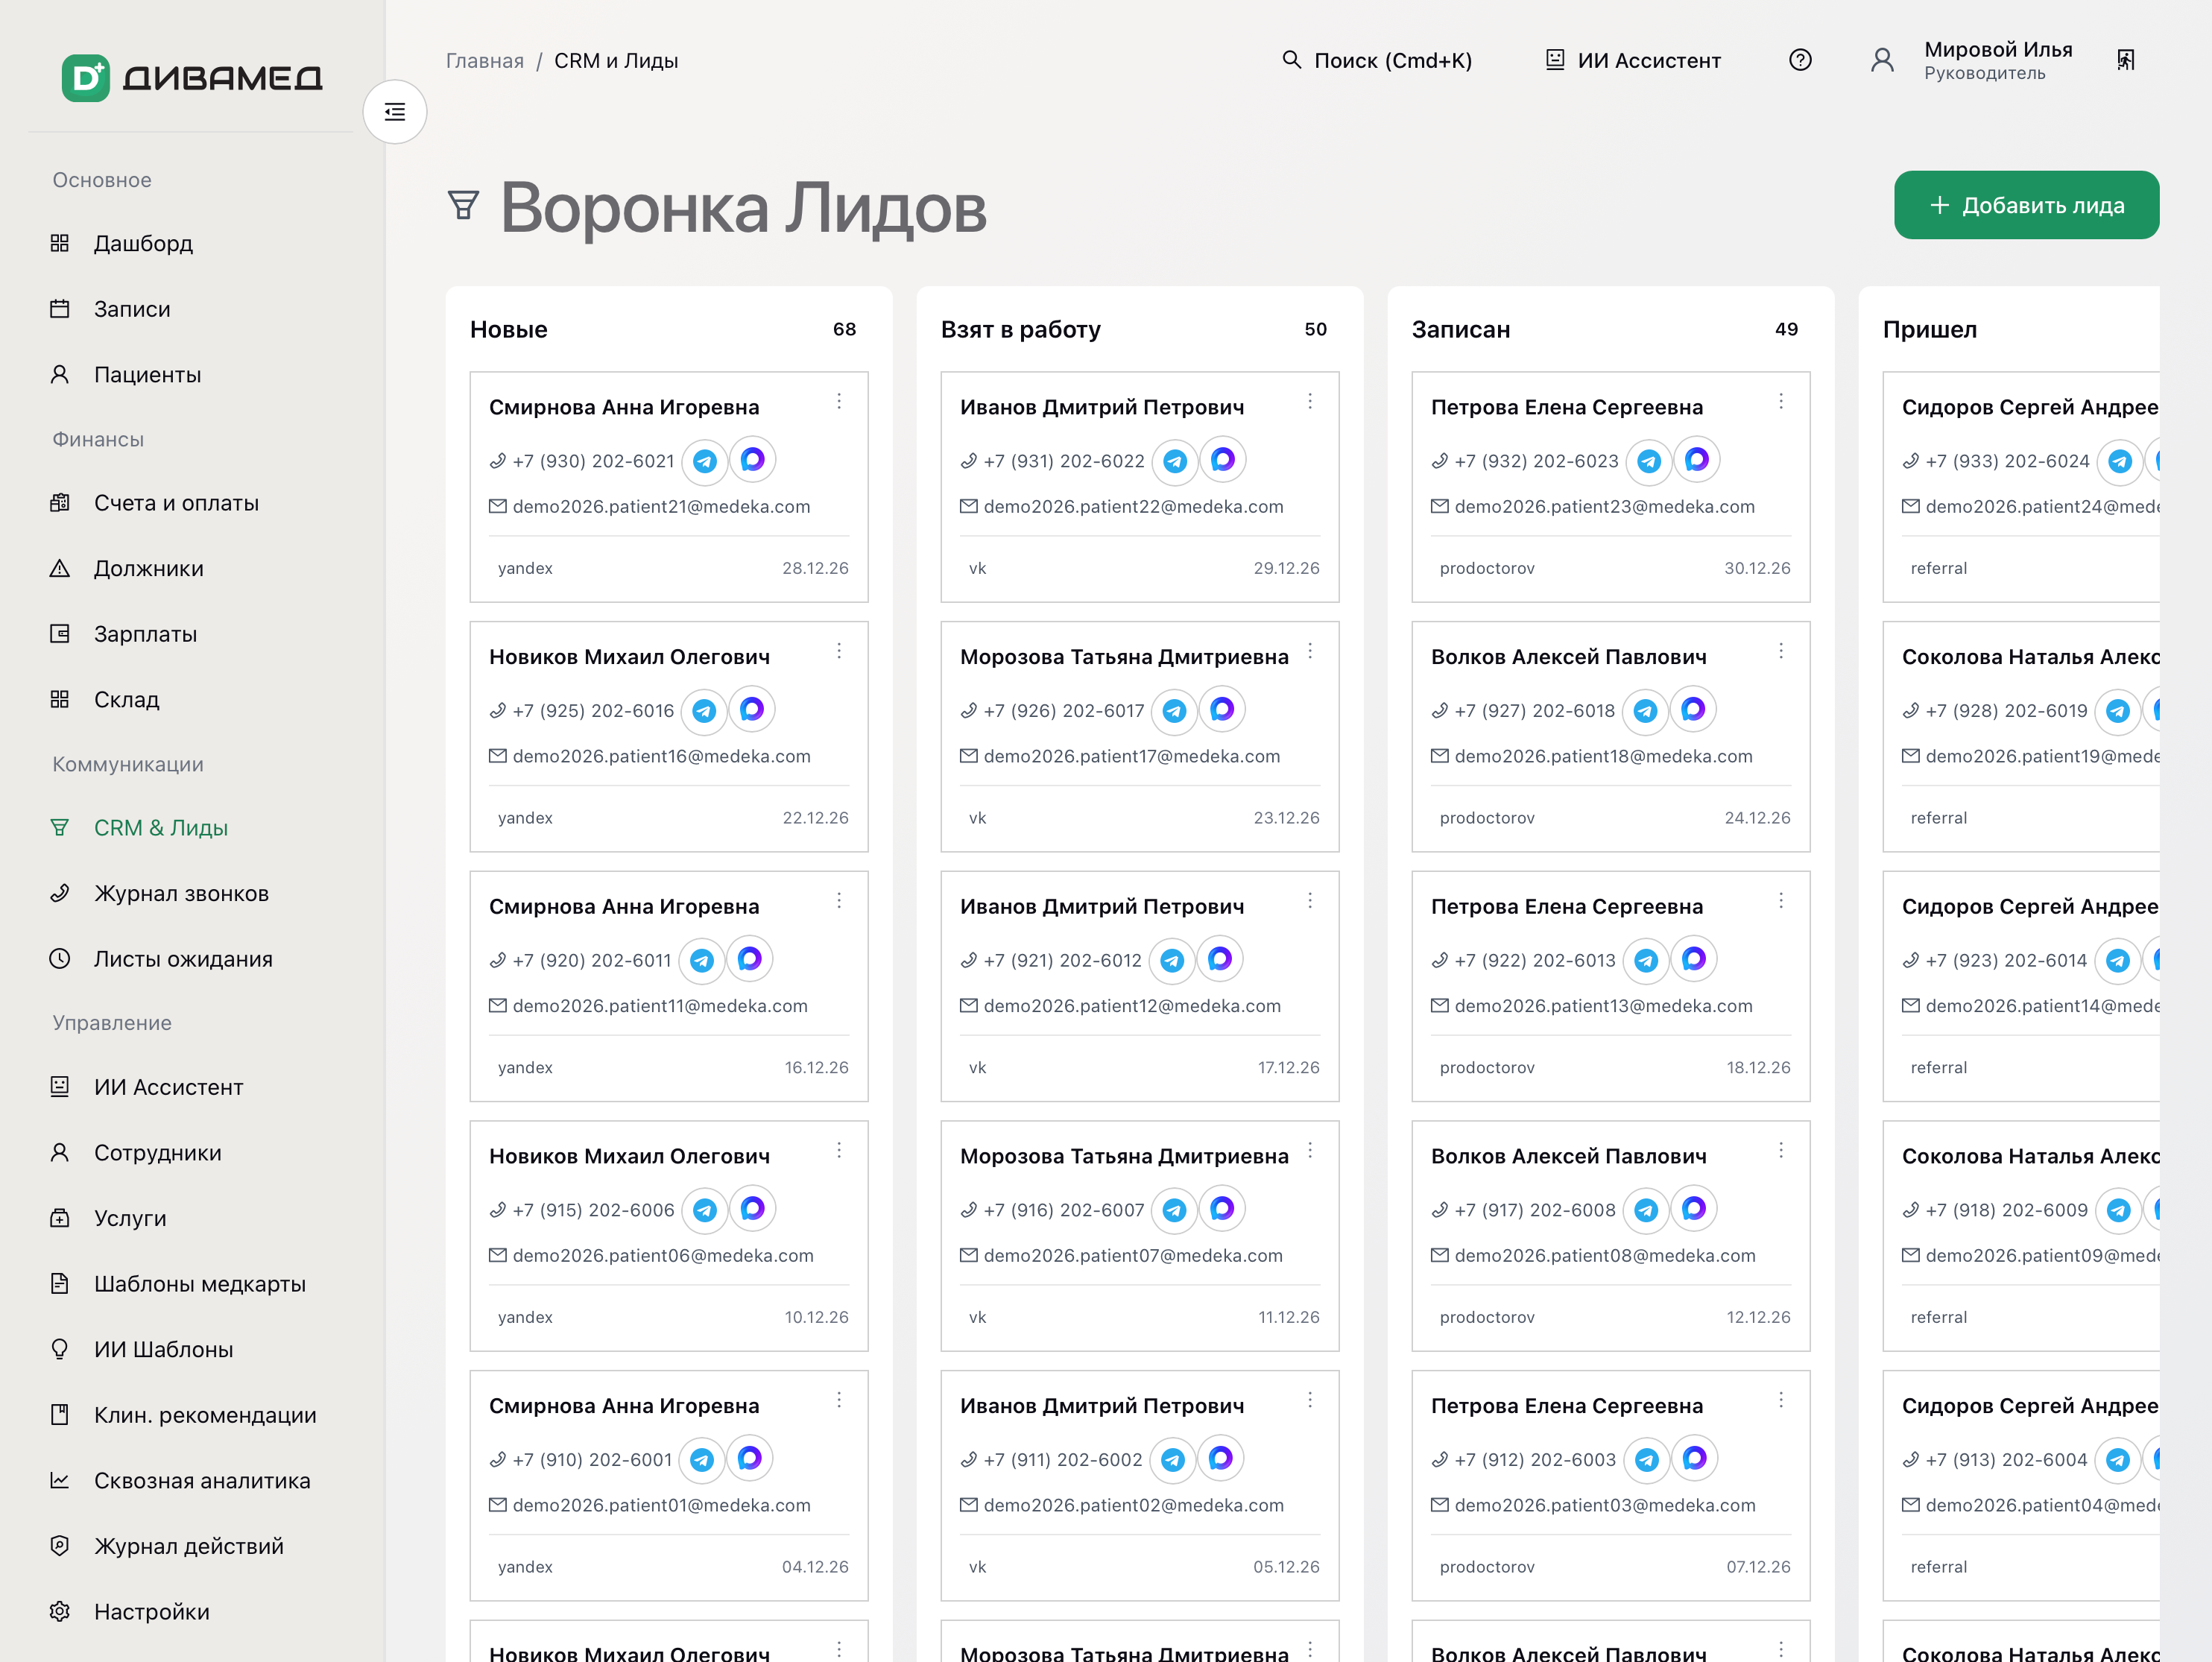The width and height of the screenshot is (2212, 1662).
Task: Open Журнал действий page
Action: tap(190, 1546)
